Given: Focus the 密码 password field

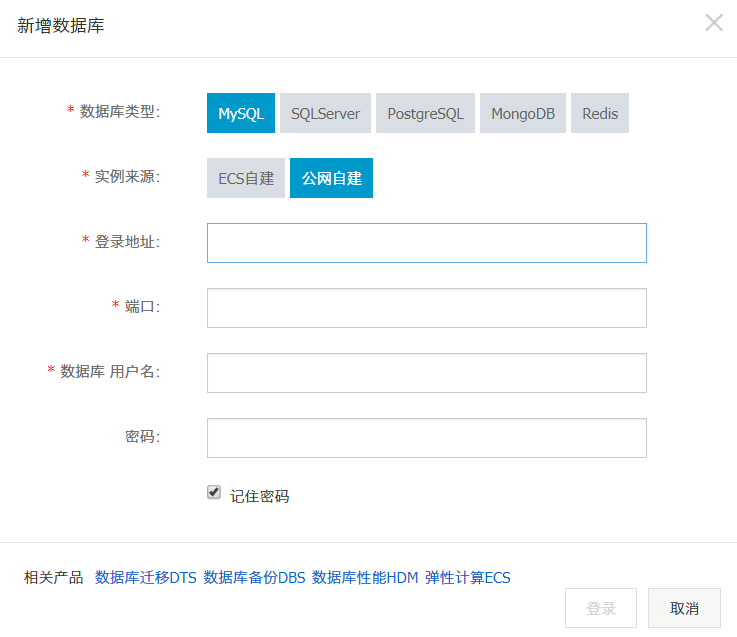Looking at the screenshot, I should 427,438.
